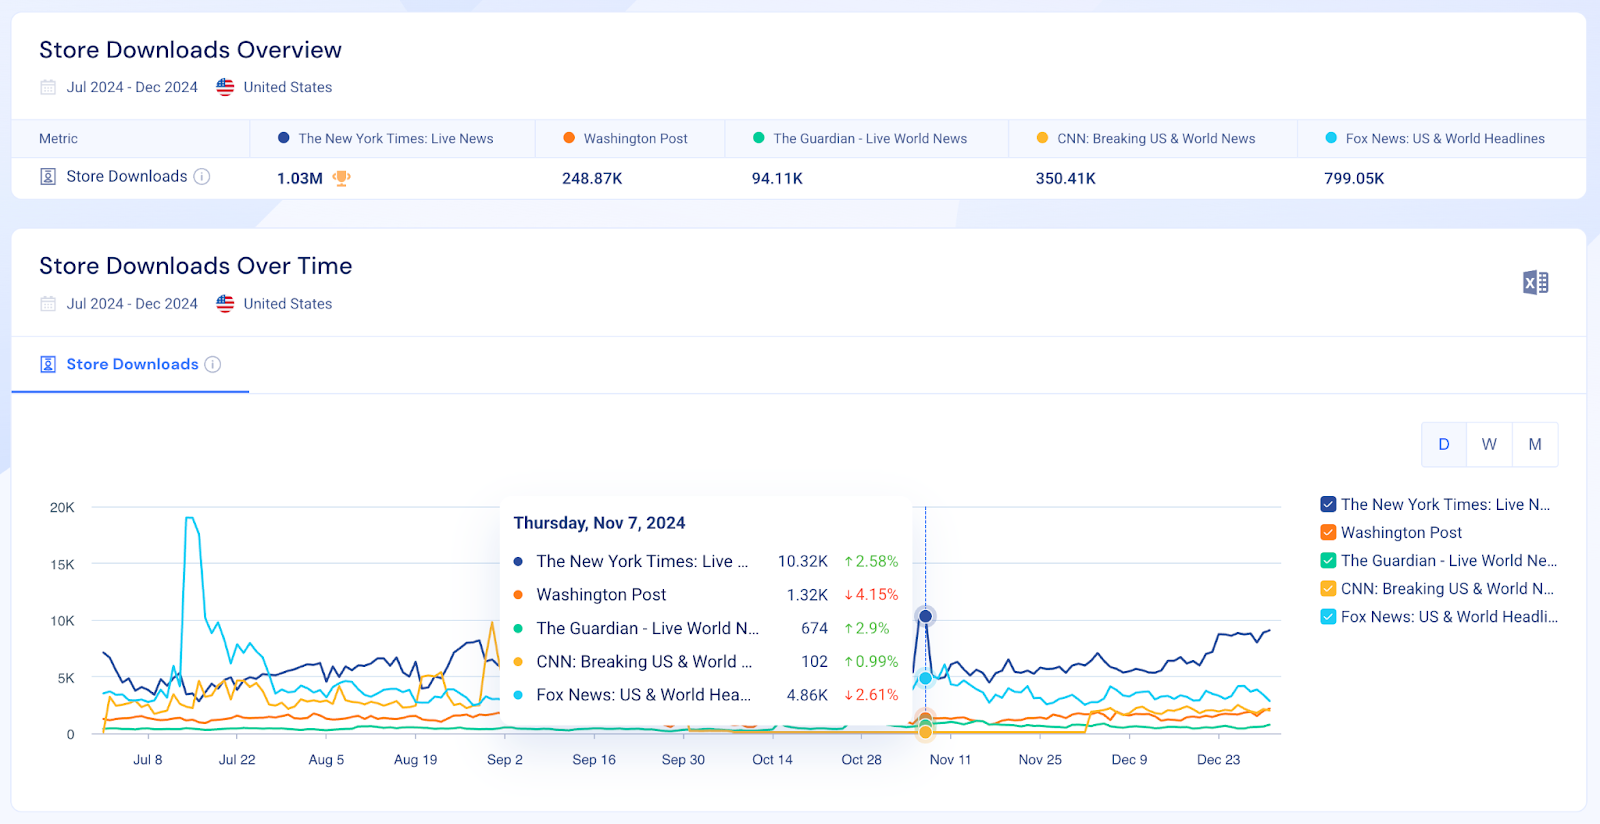Click the Fox News 4.86K tooltip value
Viewport: 1600px width, 824px height.
(807, 695)
